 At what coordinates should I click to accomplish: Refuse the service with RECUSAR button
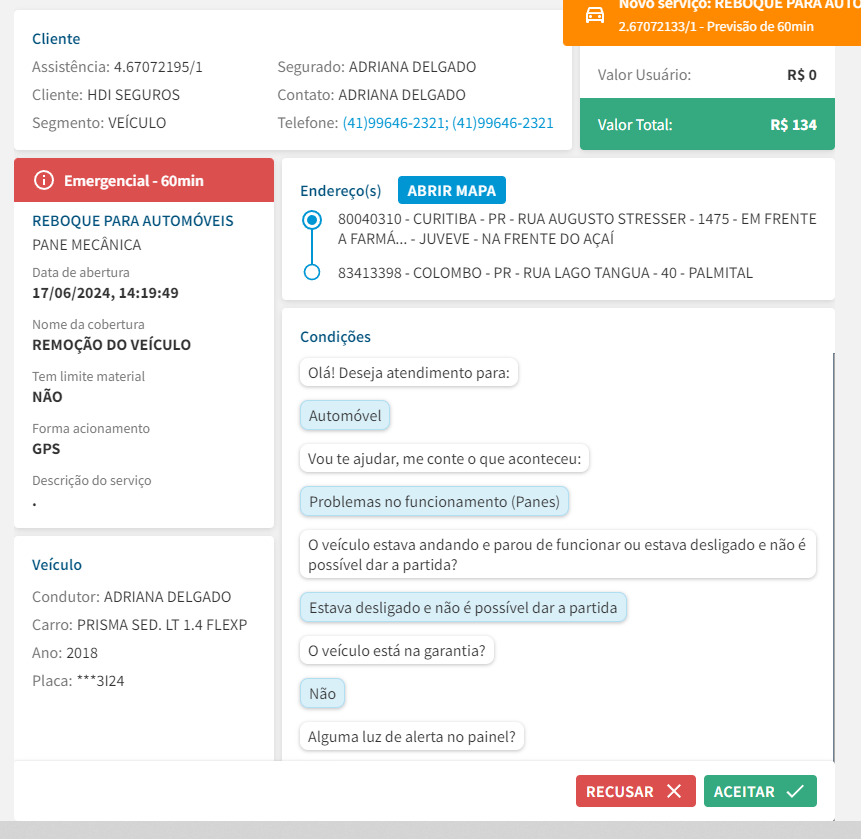(635, 791)
